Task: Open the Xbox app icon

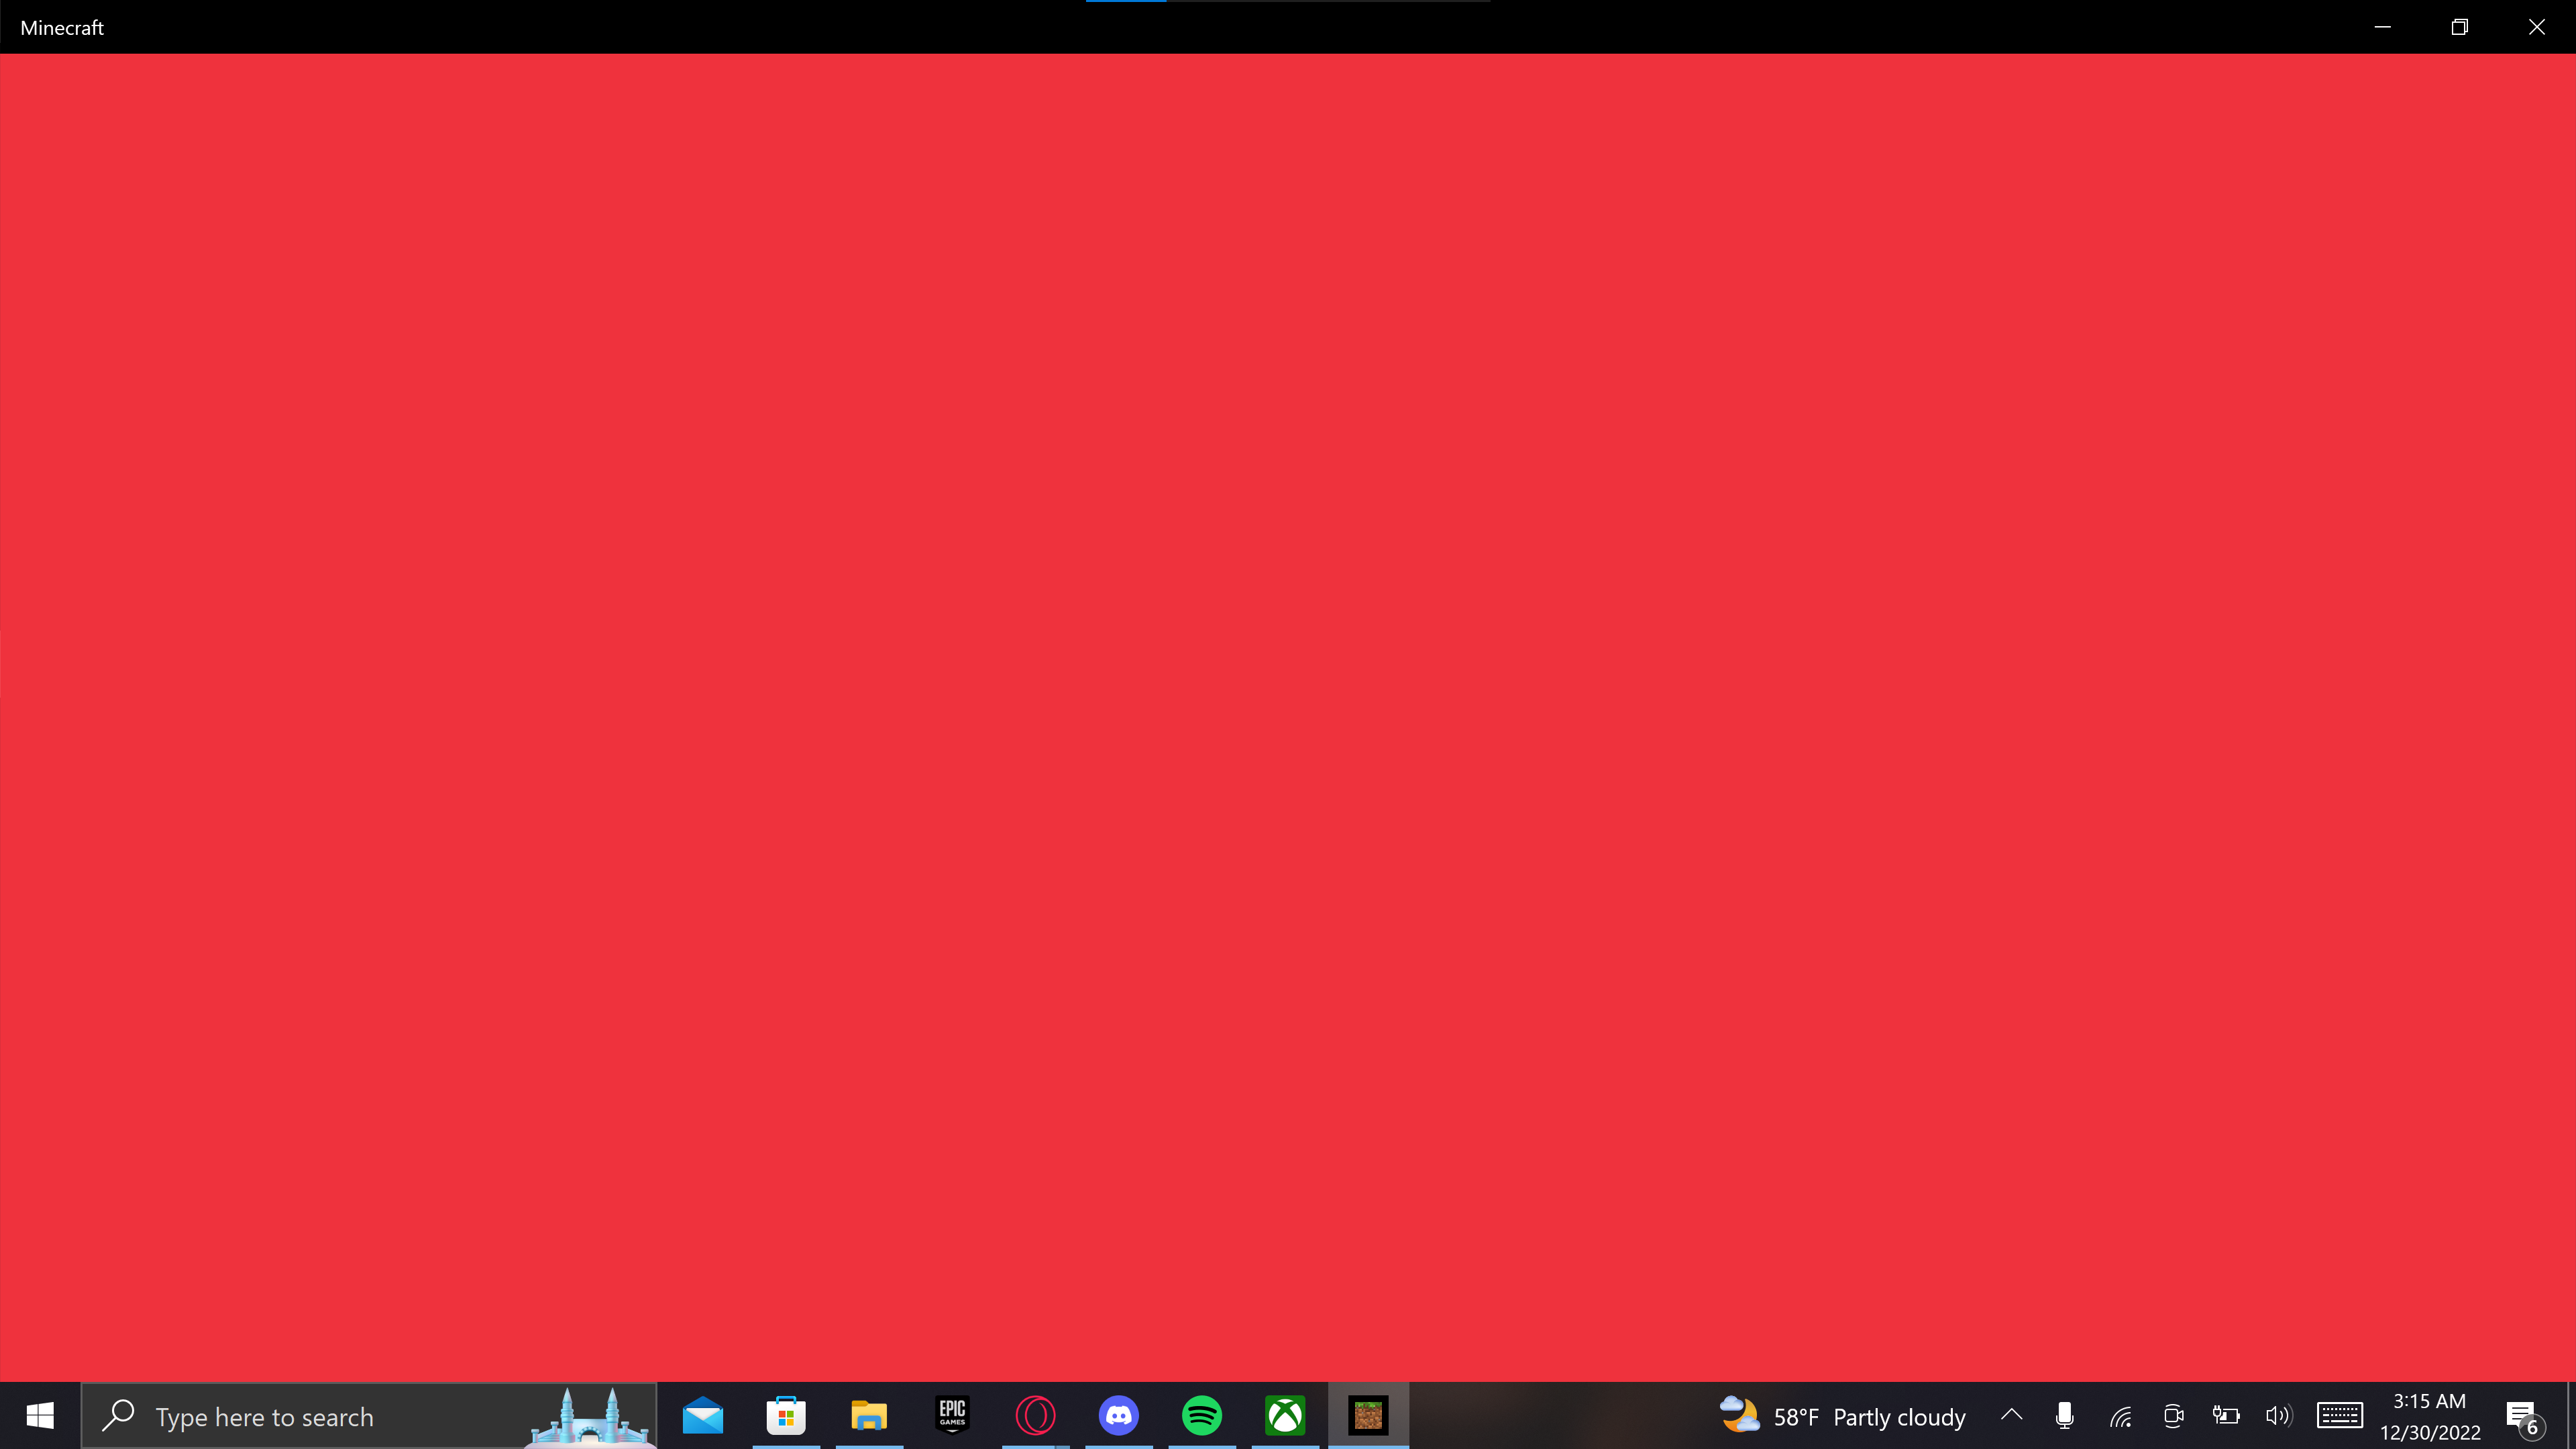Action: click(1285, 1416)
